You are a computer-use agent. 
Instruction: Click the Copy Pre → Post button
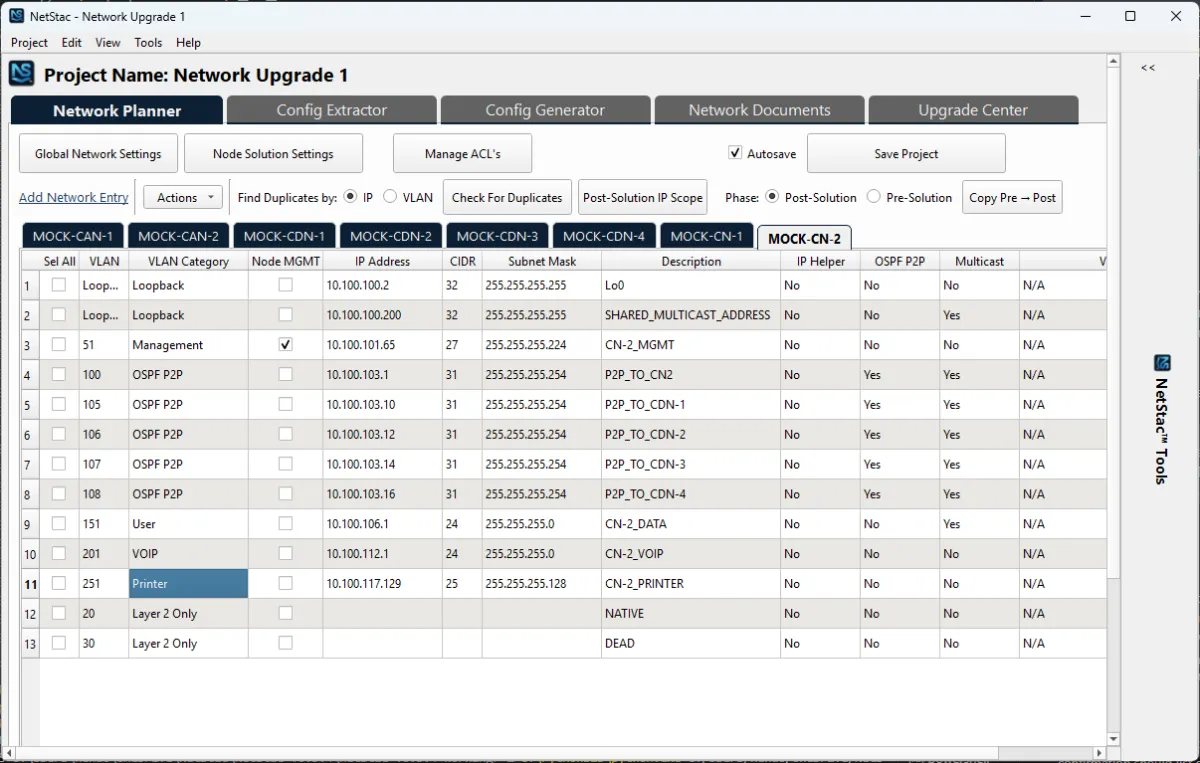(1011, 198)
